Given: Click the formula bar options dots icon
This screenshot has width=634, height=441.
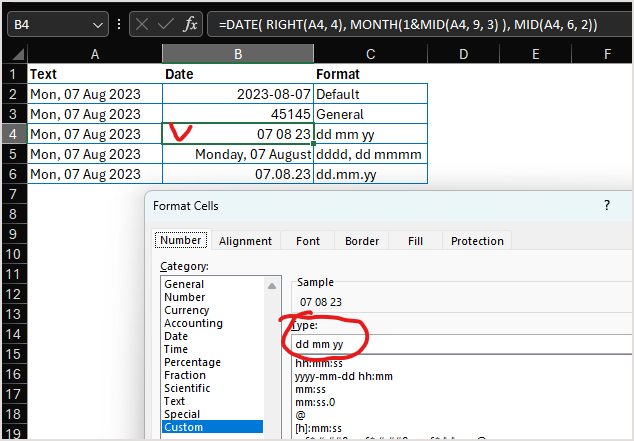Looking at the screenshot, I should tap(119, 25).
